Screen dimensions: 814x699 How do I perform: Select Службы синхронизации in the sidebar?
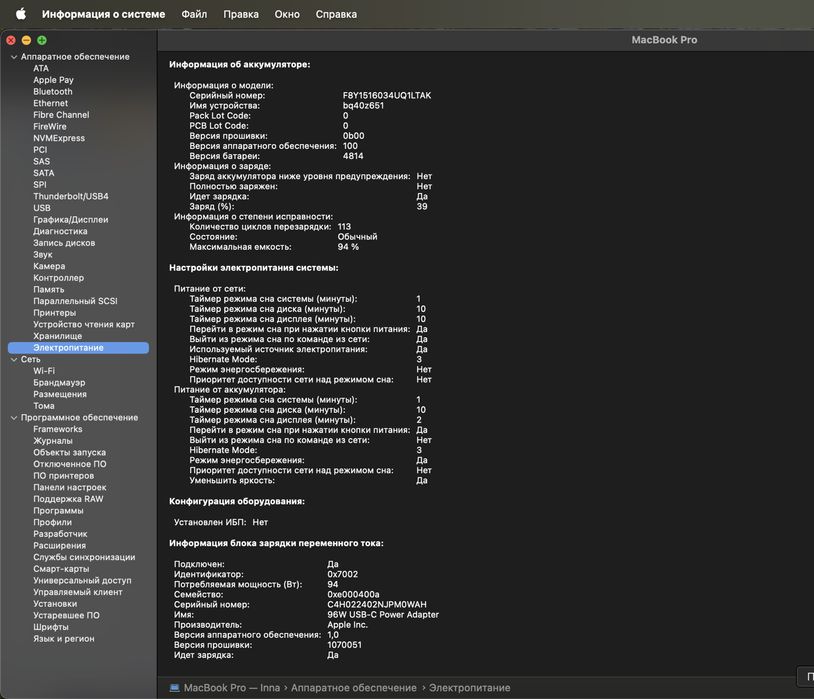point(85,557)
